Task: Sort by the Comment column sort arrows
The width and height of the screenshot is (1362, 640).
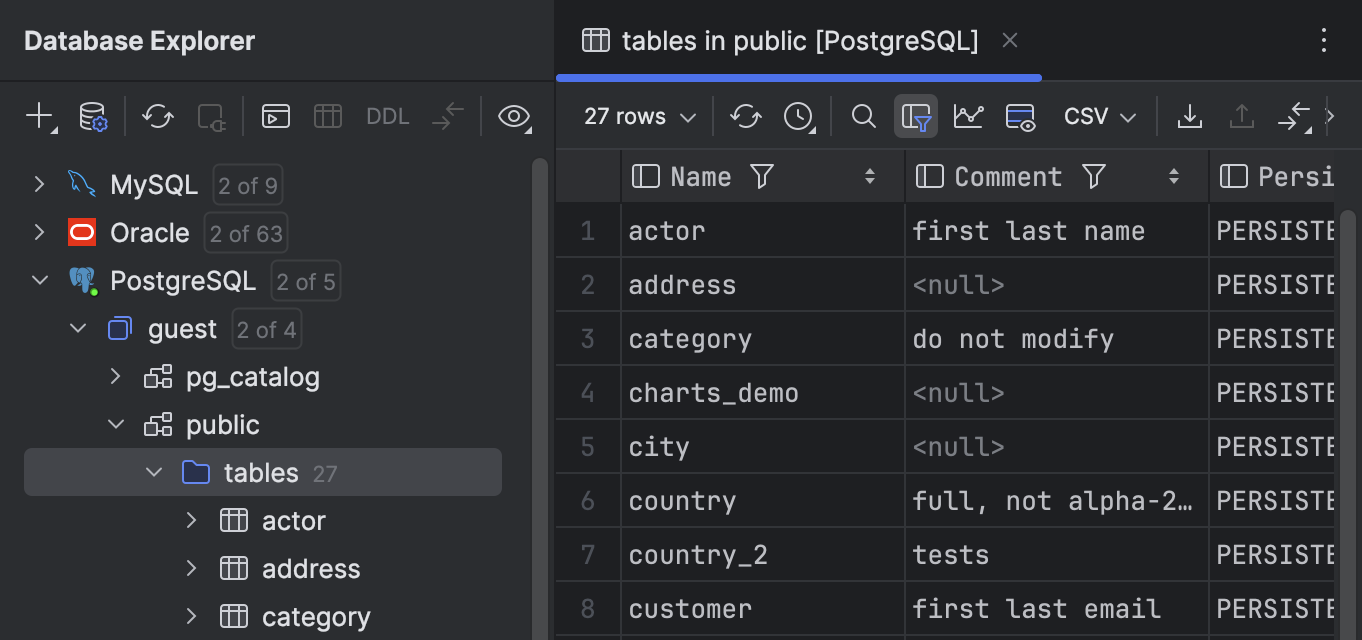Action: point(1174,177)
